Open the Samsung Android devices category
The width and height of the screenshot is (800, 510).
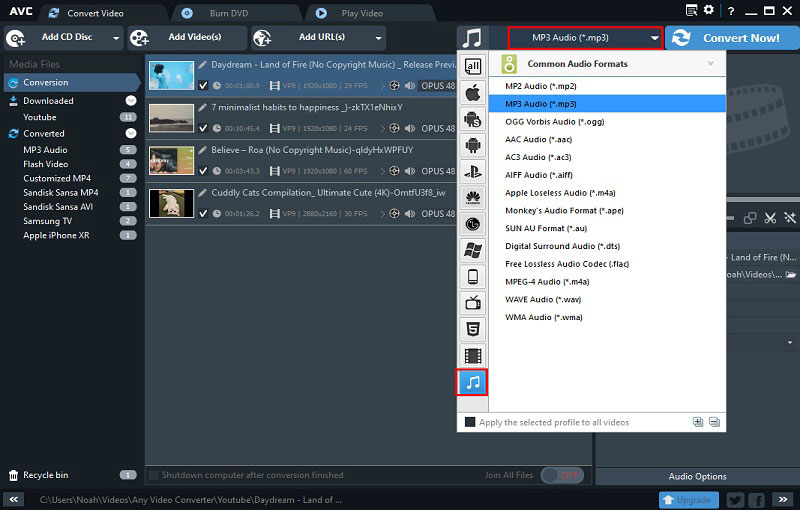pyautogui.click(x=473, y=120)
